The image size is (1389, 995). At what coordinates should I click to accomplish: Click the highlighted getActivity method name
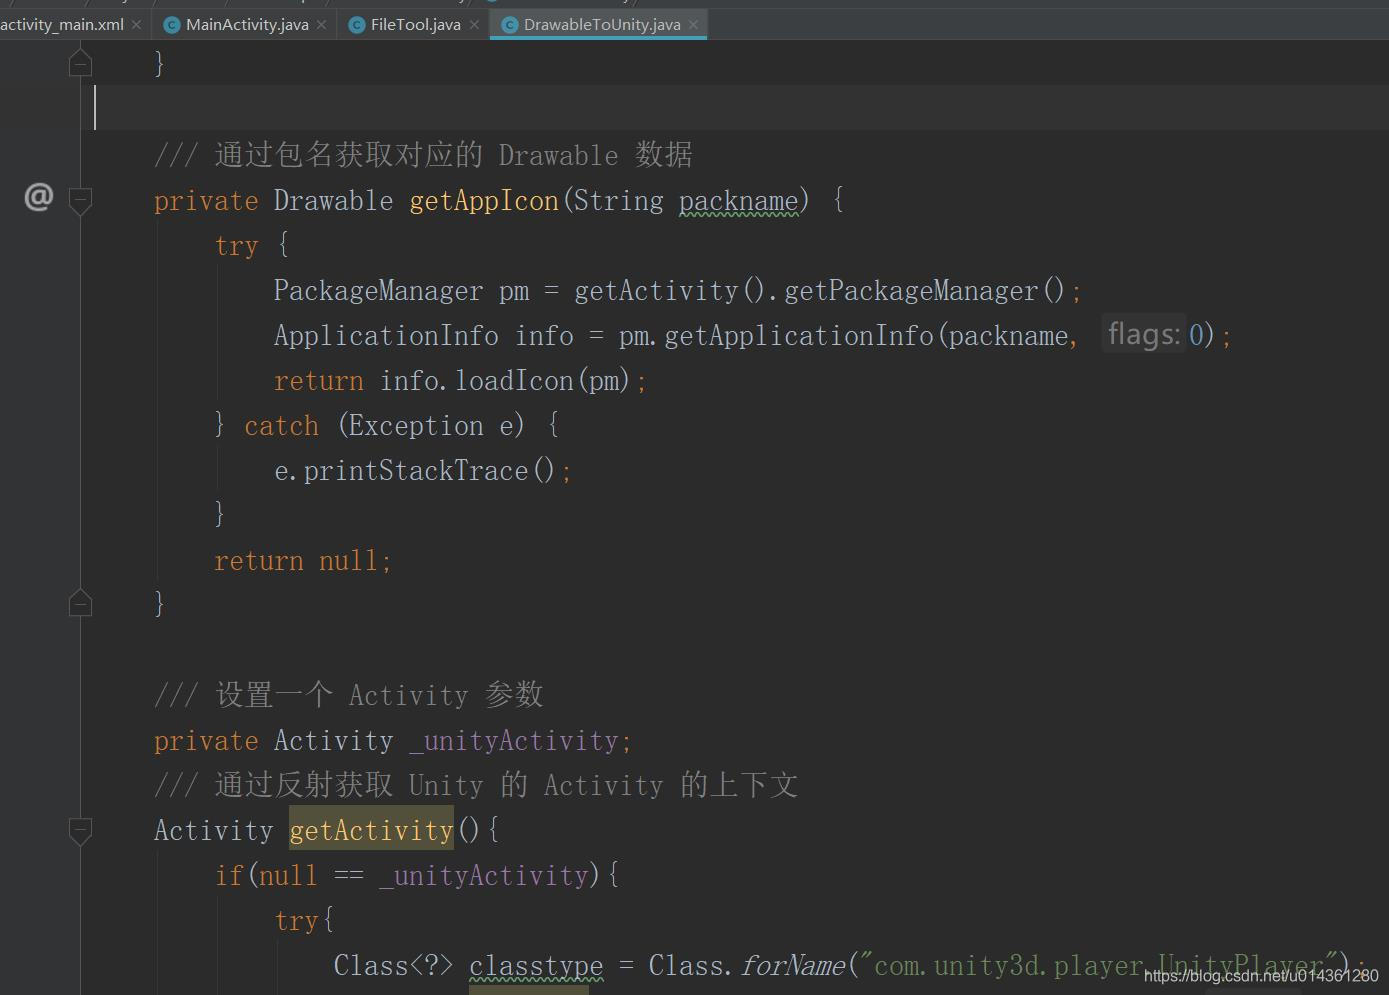(x=371, y=831)
